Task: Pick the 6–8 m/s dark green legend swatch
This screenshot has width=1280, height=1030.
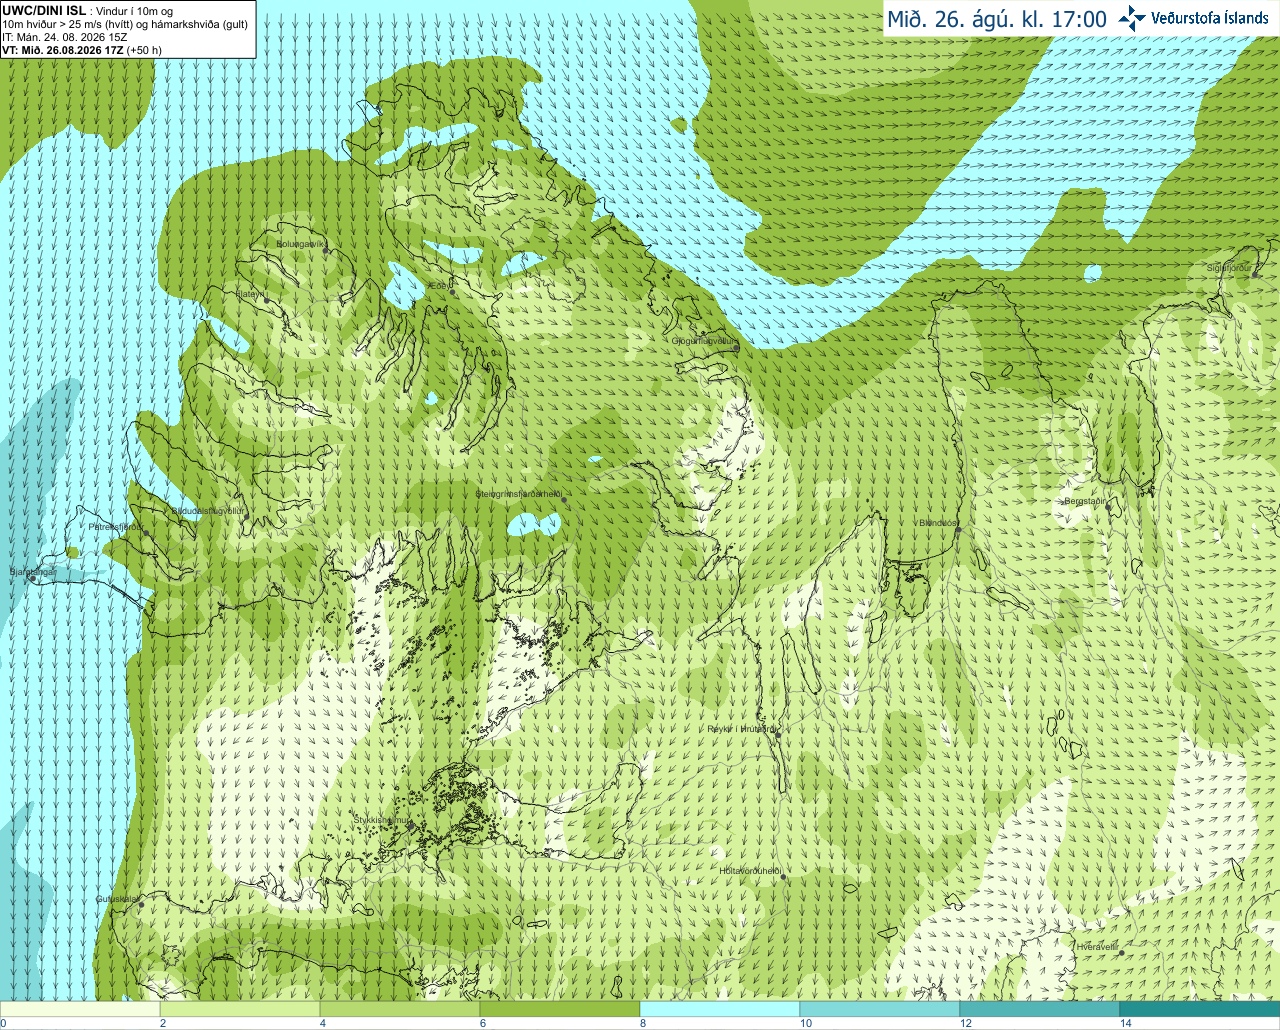Action: click(560, 1009)
